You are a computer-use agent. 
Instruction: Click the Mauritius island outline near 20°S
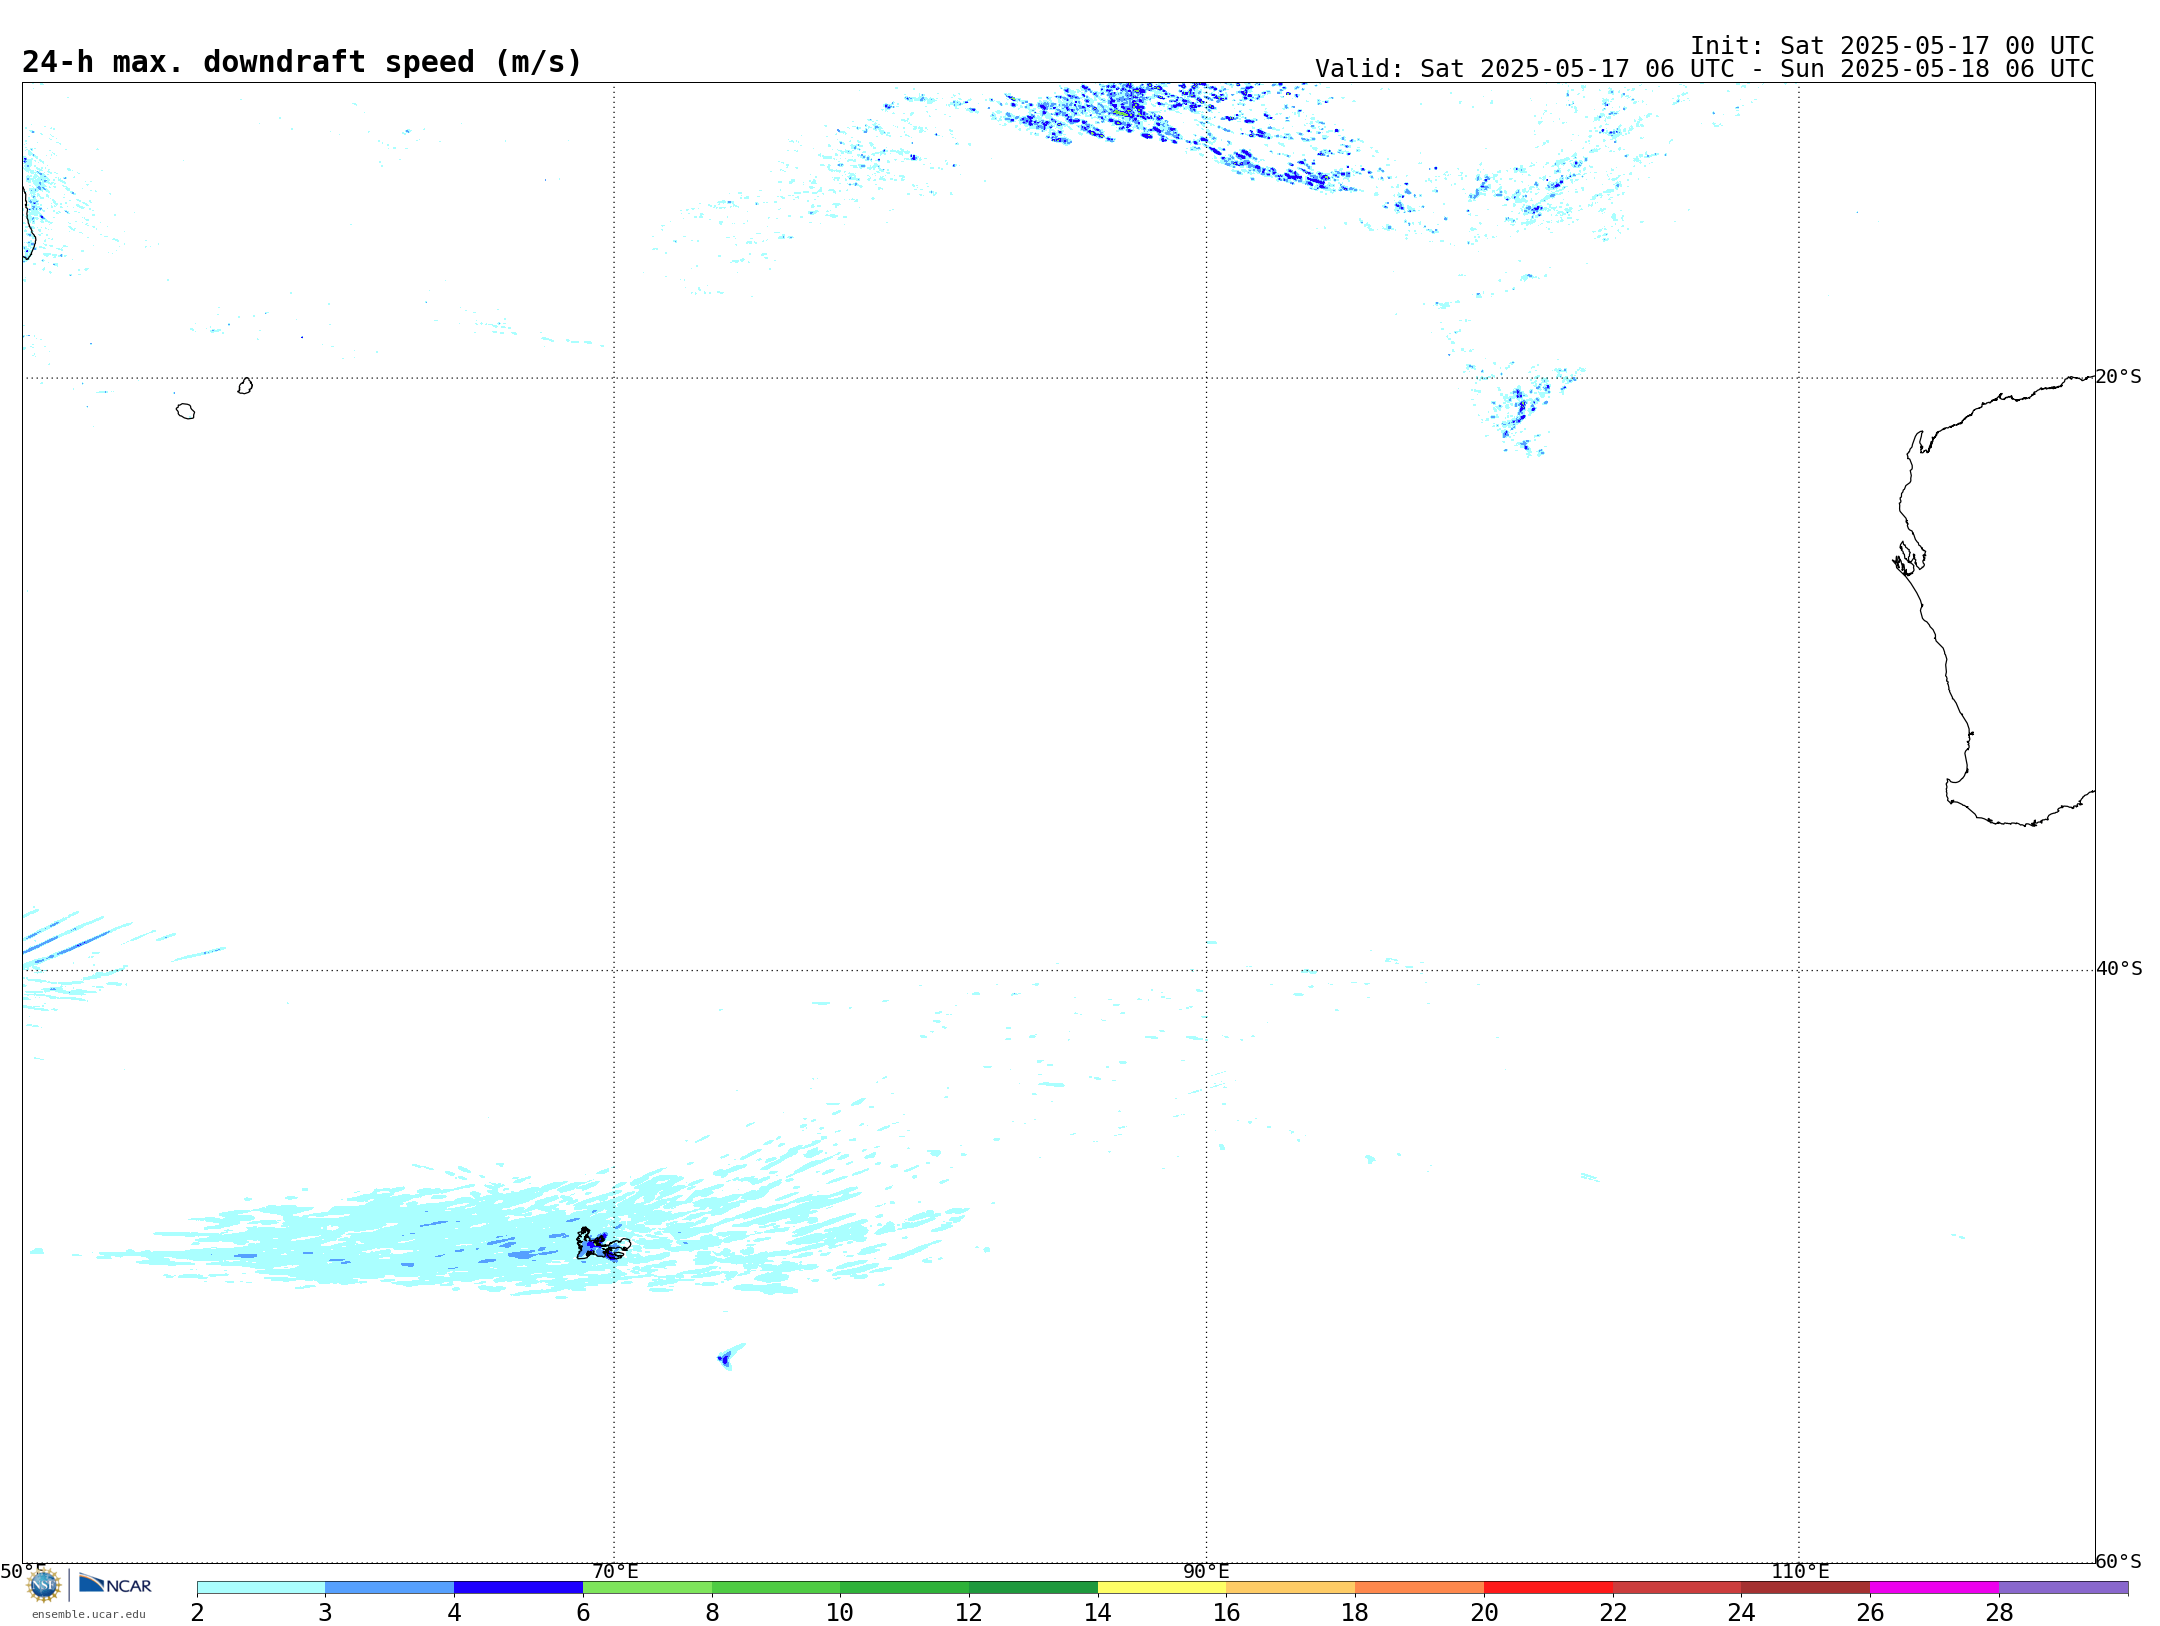(245, 386)
